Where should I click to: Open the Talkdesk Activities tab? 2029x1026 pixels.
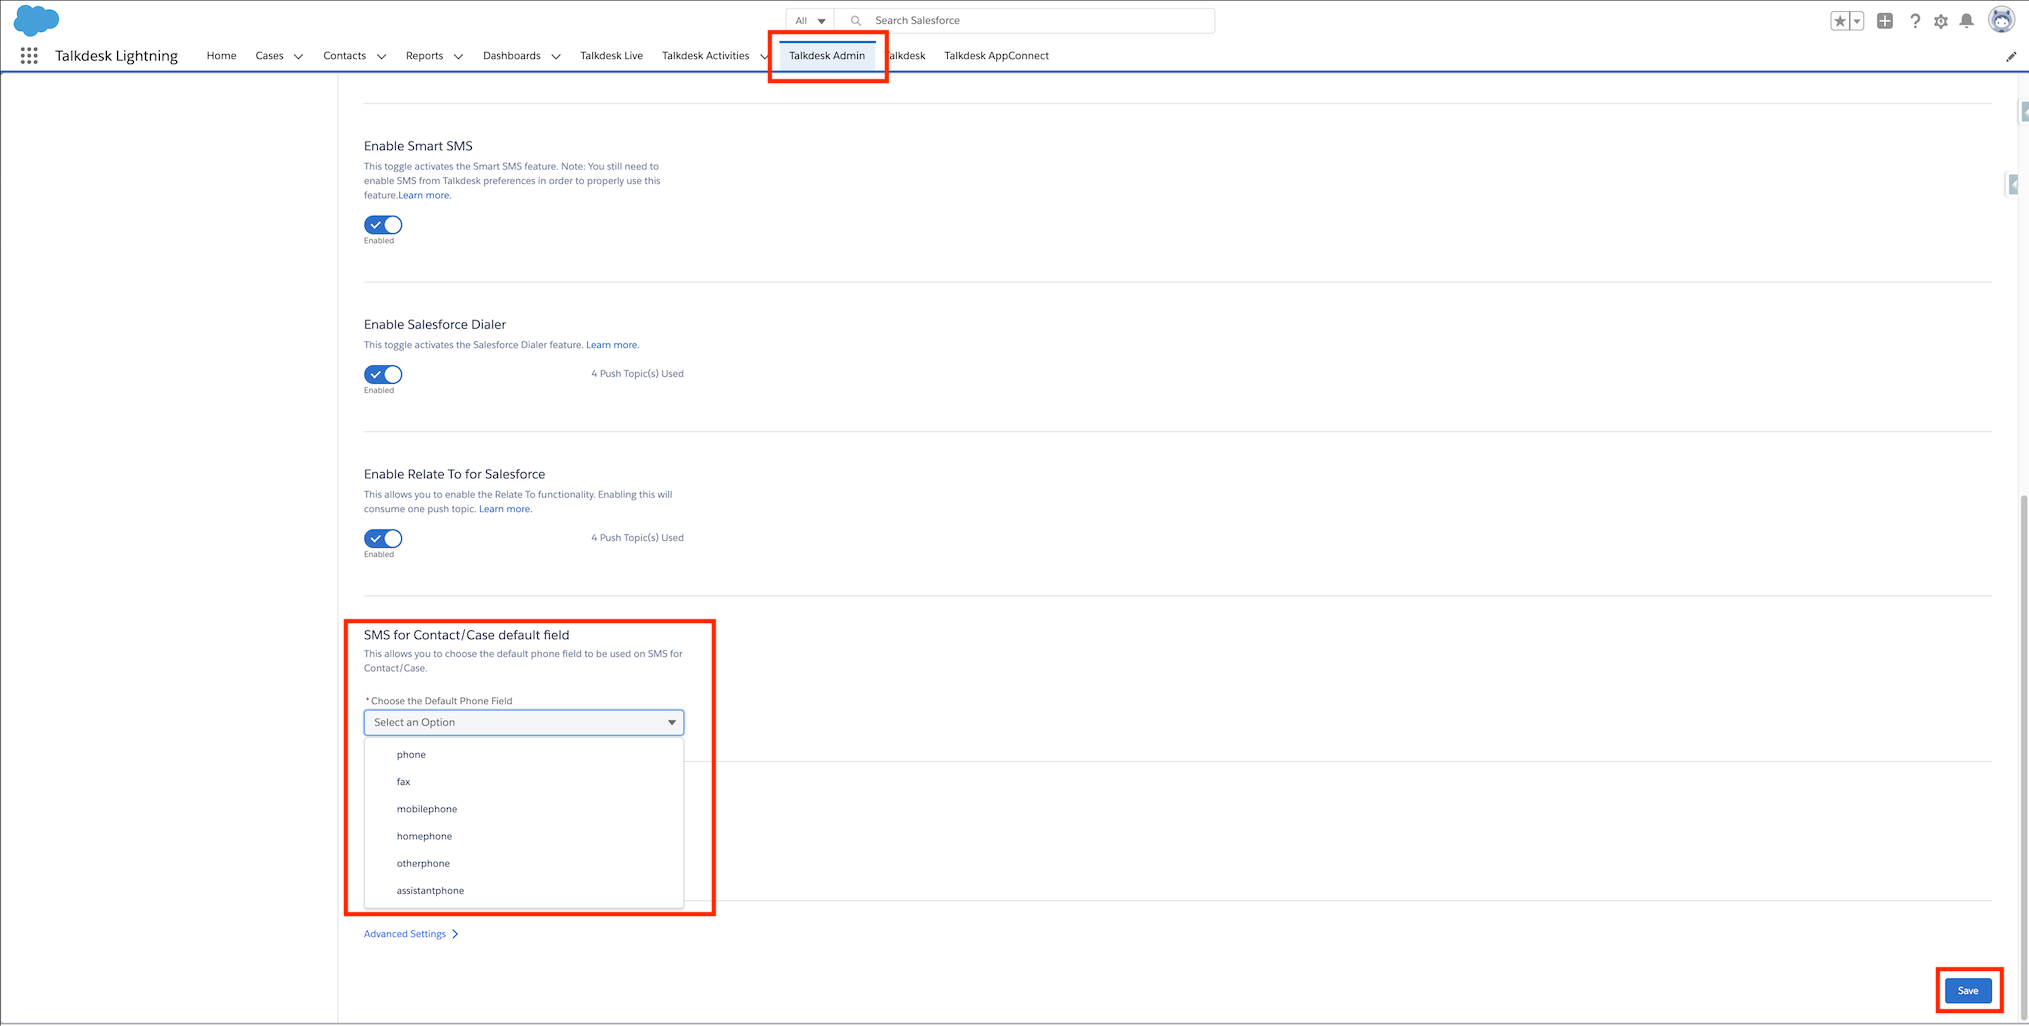pos(705,56)
